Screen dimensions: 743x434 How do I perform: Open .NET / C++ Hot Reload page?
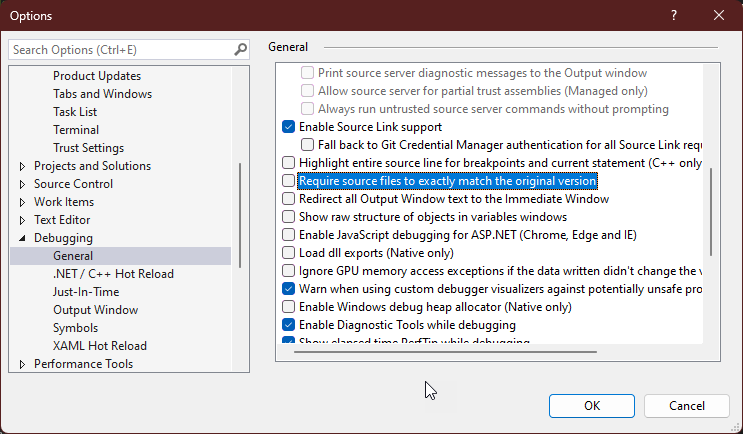(113, 274)
